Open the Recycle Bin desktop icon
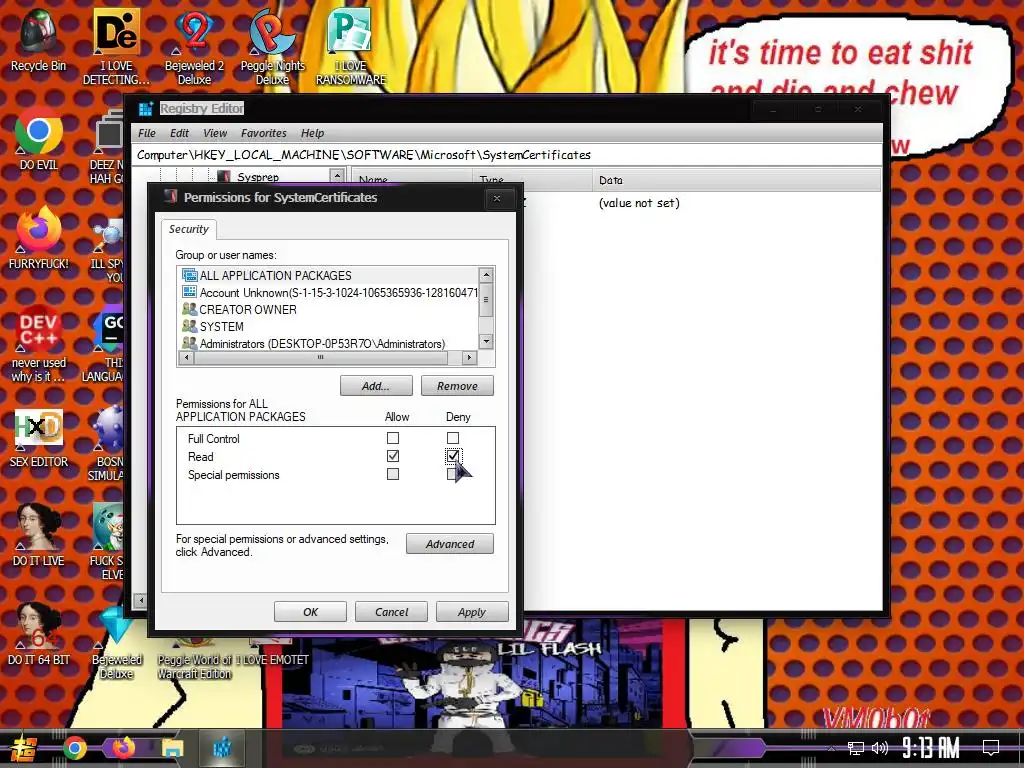The width and height of the screenshot is (1024, 768). coord(38,40)
